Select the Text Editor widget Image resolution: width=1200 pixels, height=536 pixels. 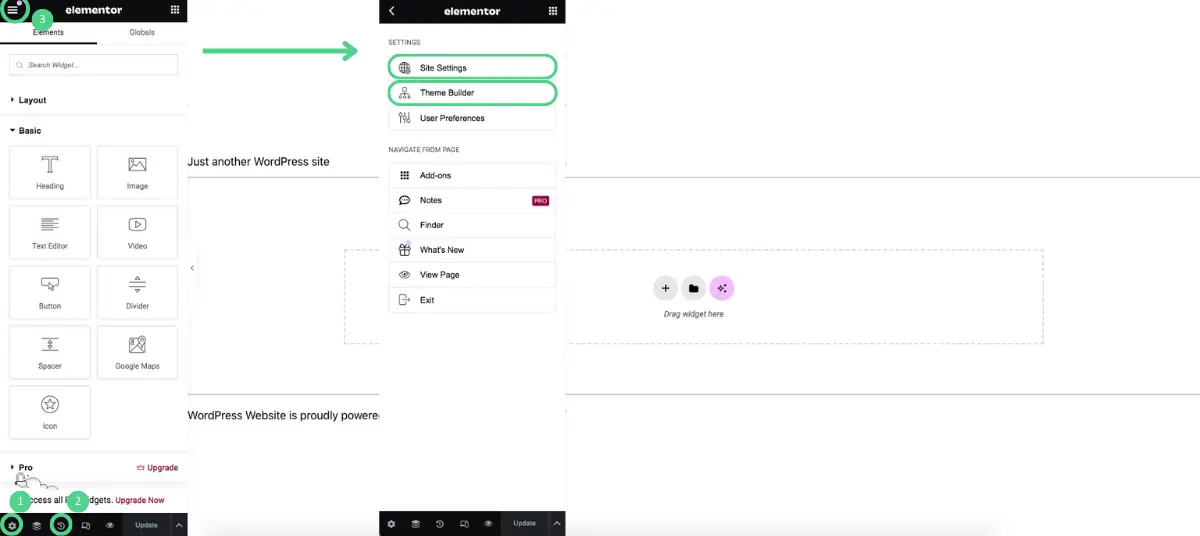[50, 233]
